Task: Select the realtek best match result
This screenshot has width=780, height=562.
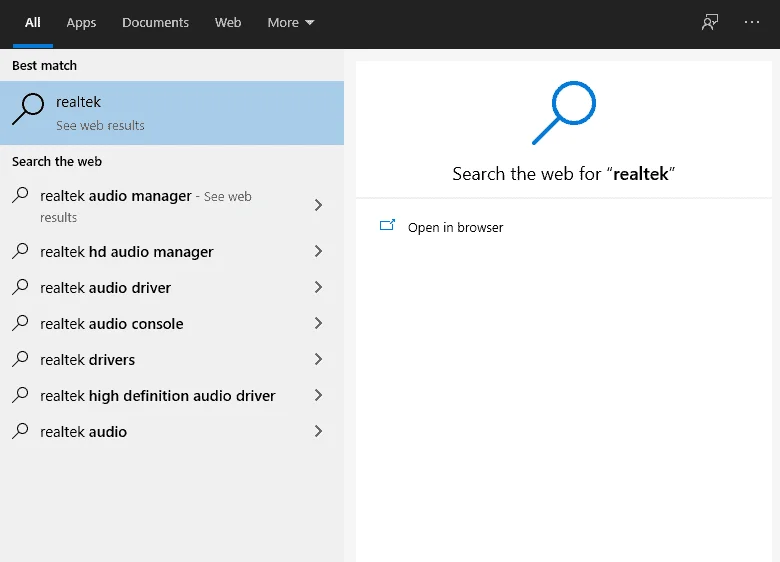Action: [x=172, y=113]
